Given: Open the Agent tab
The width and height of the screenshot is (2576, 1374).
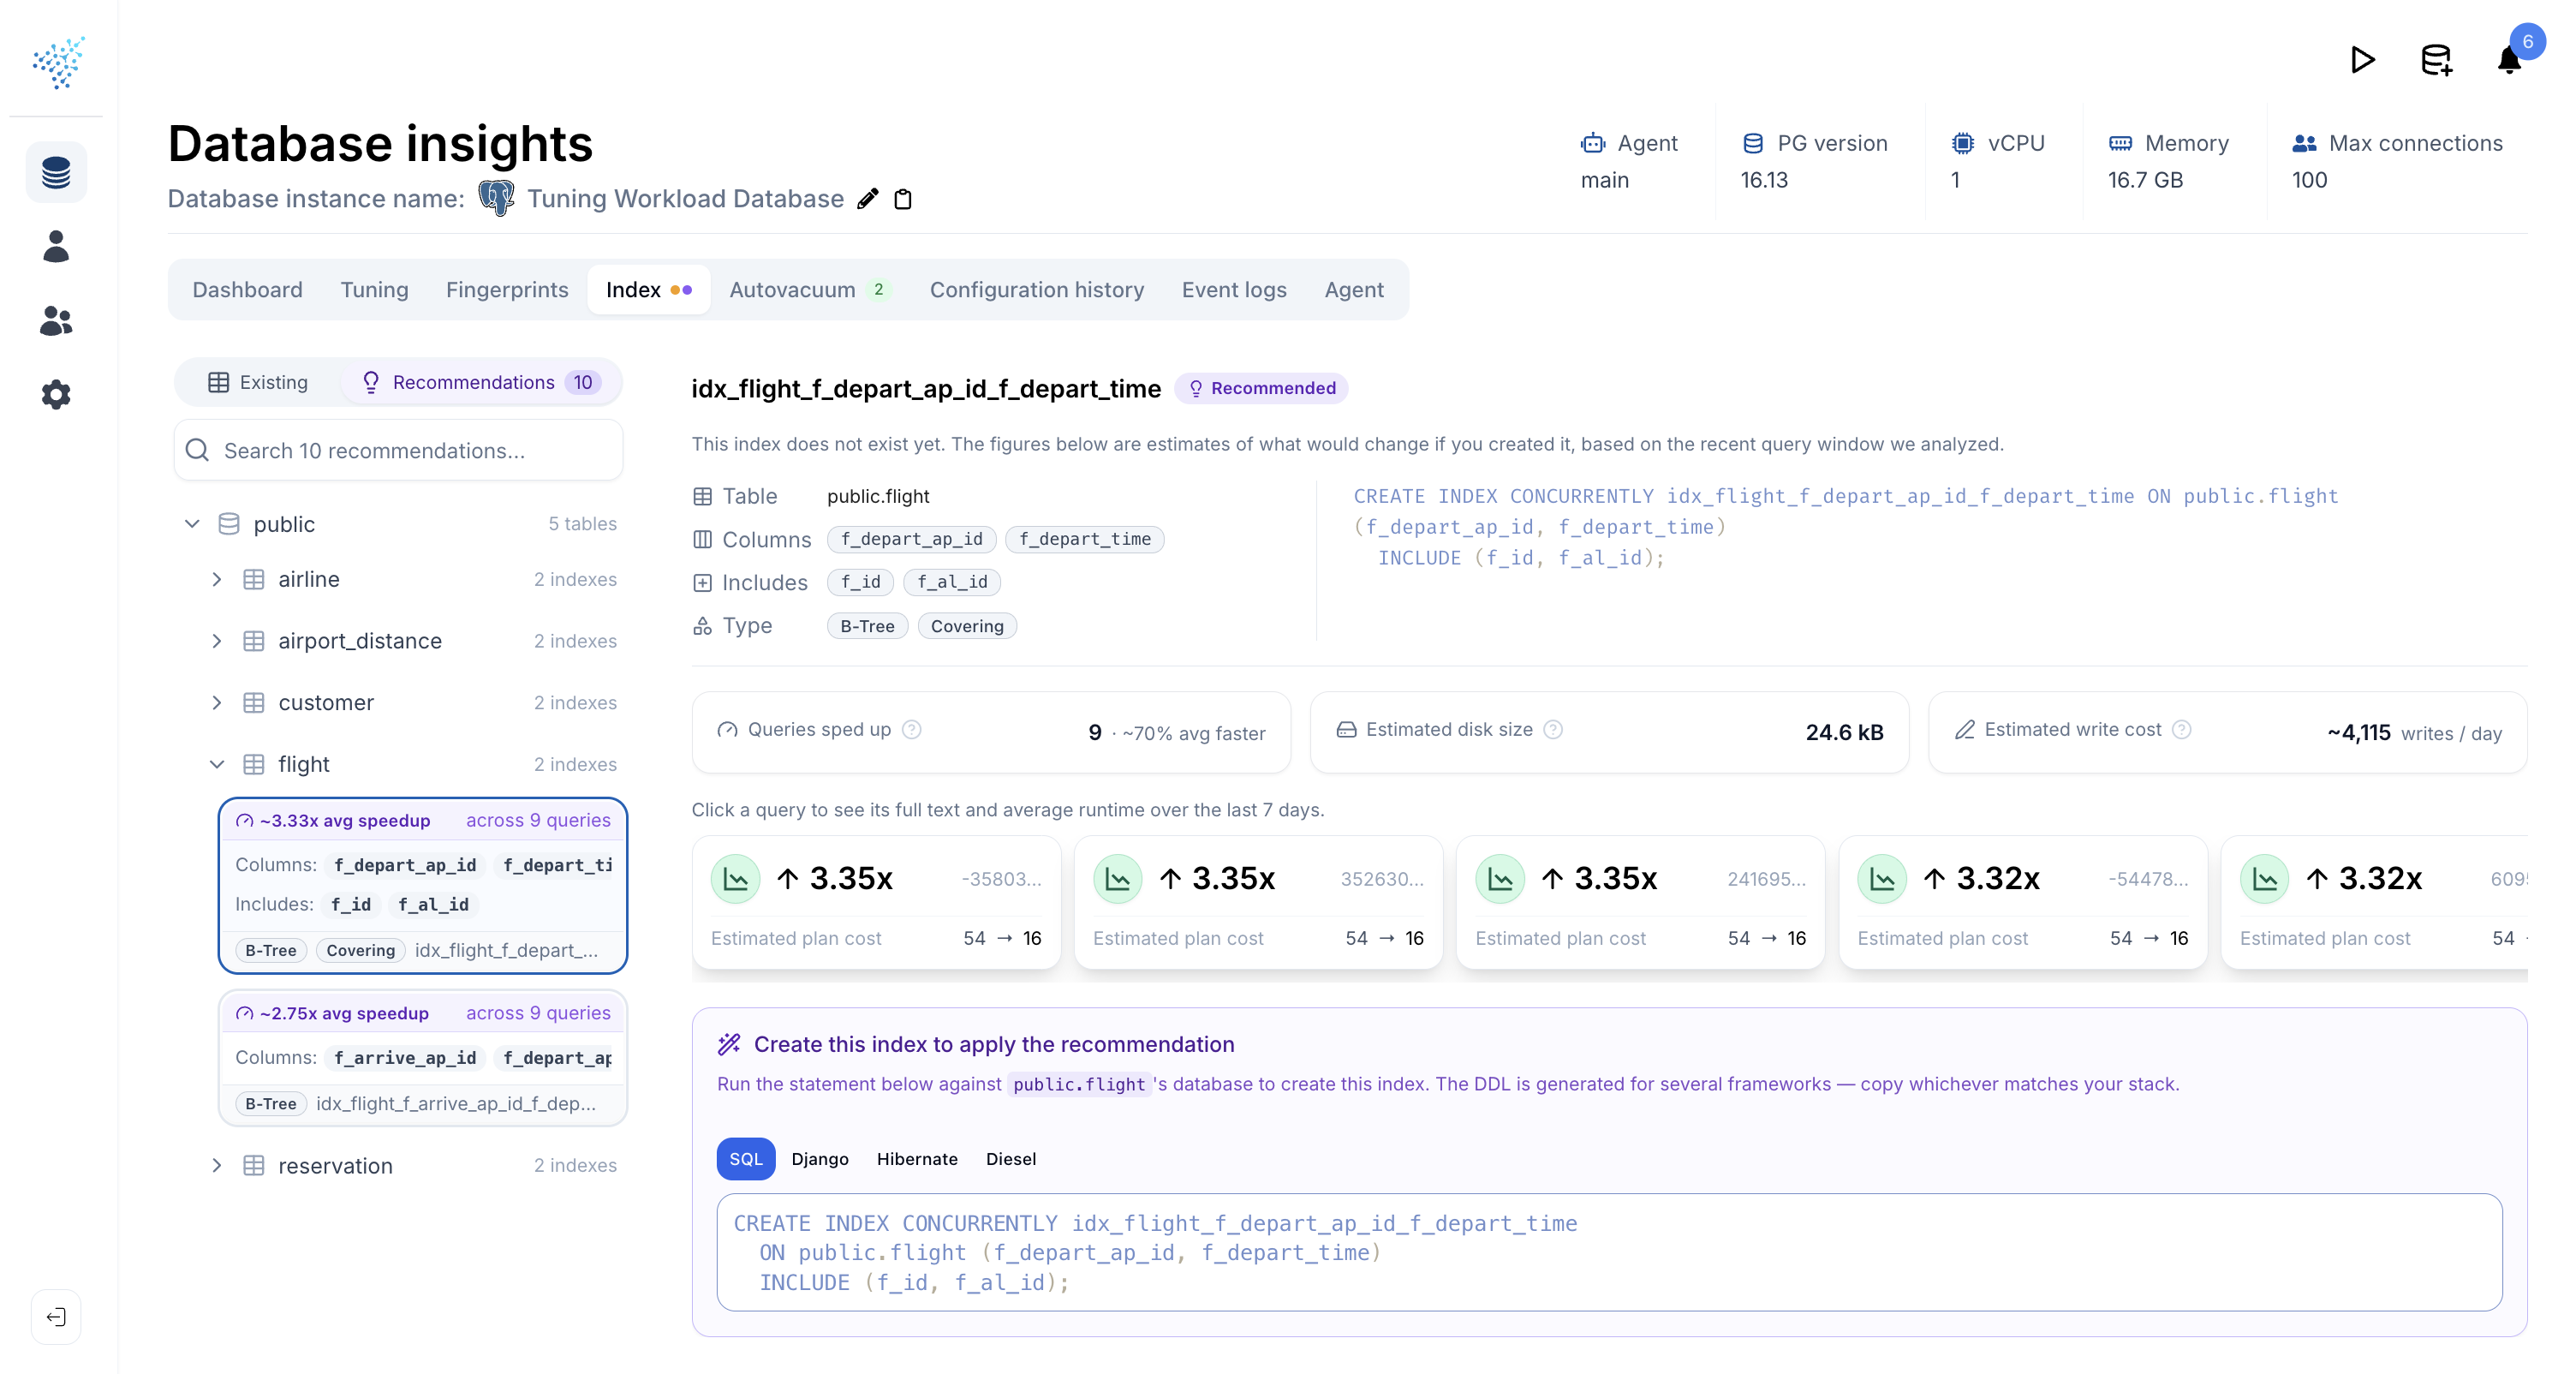Looking at the screenshot, I should (1354, 290).
